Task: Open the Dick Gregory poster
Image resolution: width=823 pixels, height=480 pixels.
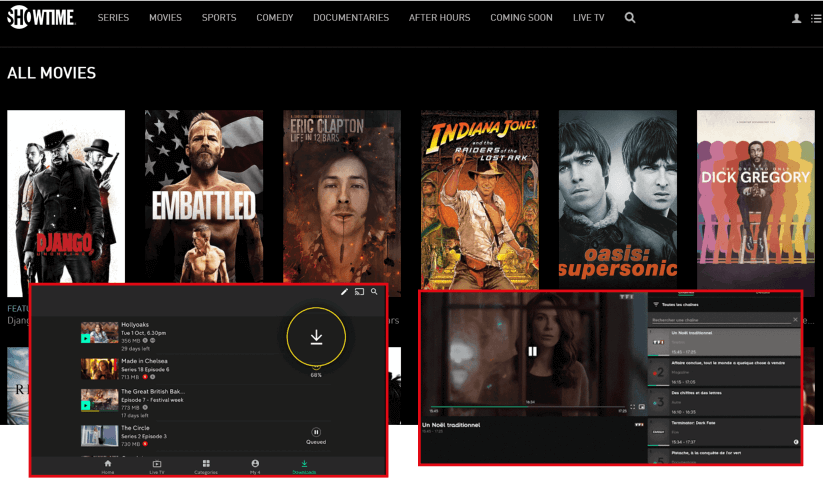Action: click(x=756, y=199)
